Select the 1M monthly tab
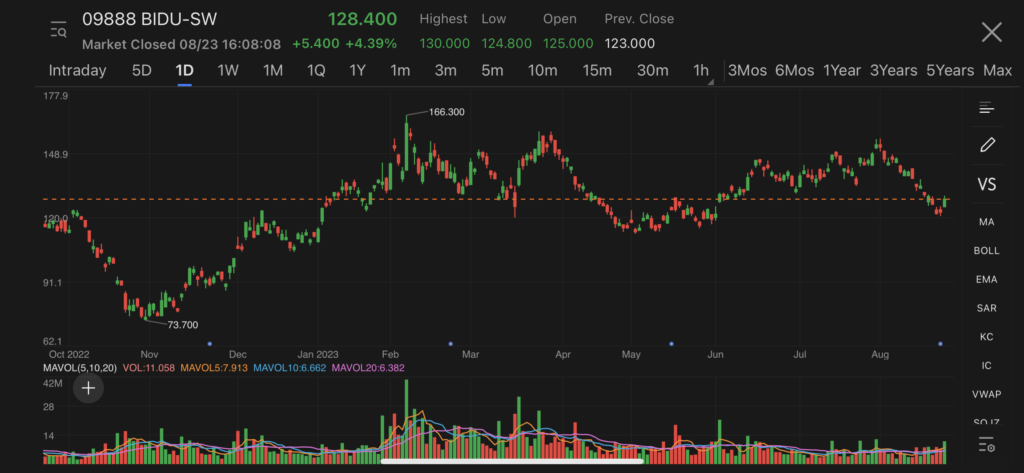The height and width of the screenshot is (473, 1024). point(273,71)
